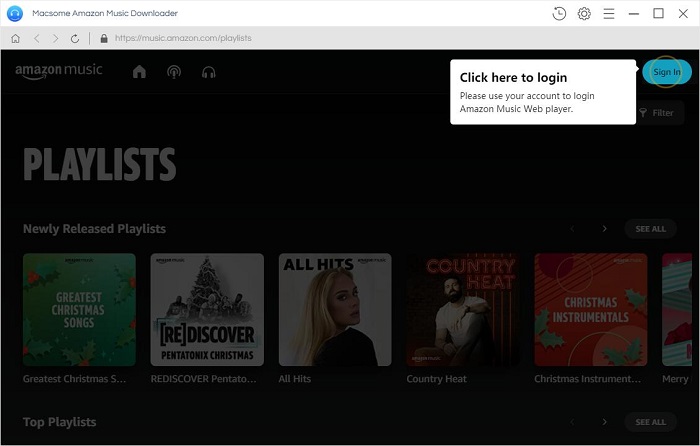See all Top Playlists
Screen dimensions: 700x446
(650, 422)
